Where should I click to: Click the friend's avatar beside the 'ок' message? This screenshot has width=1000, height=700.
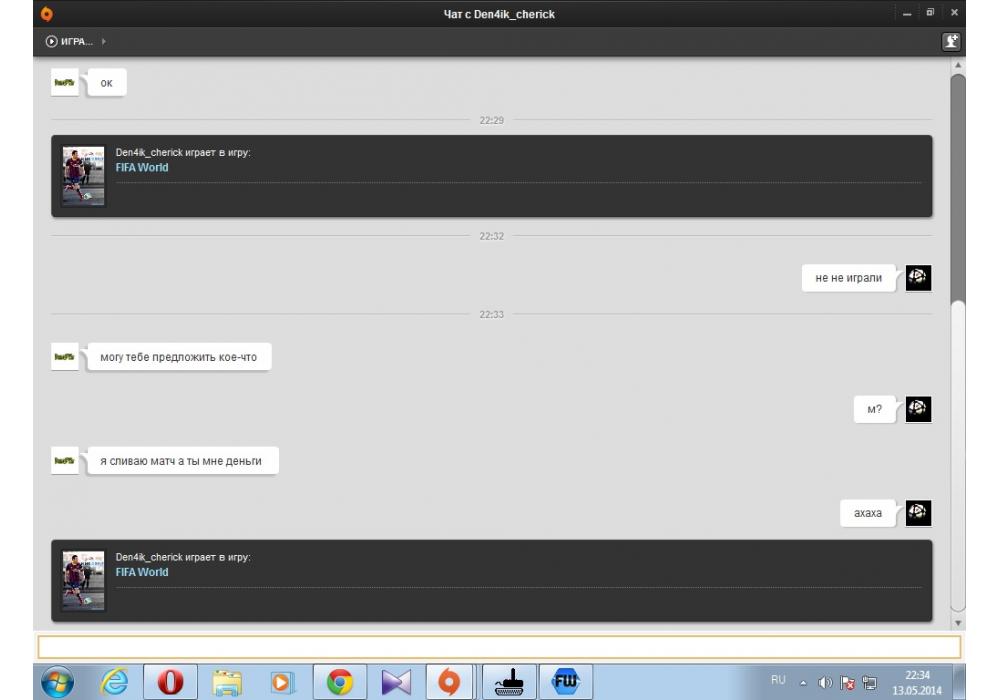point(65,83)
